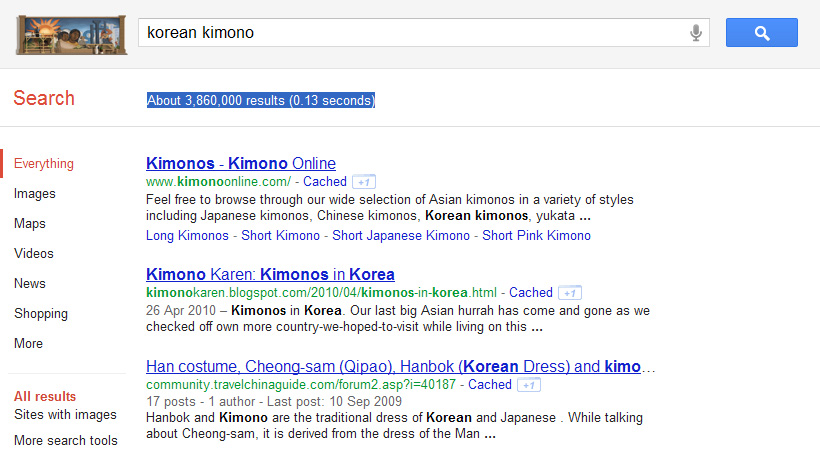This screenshot has width=820, height=464.
Task: Click the microphone voice search icon
Action: tap(696, 32)
